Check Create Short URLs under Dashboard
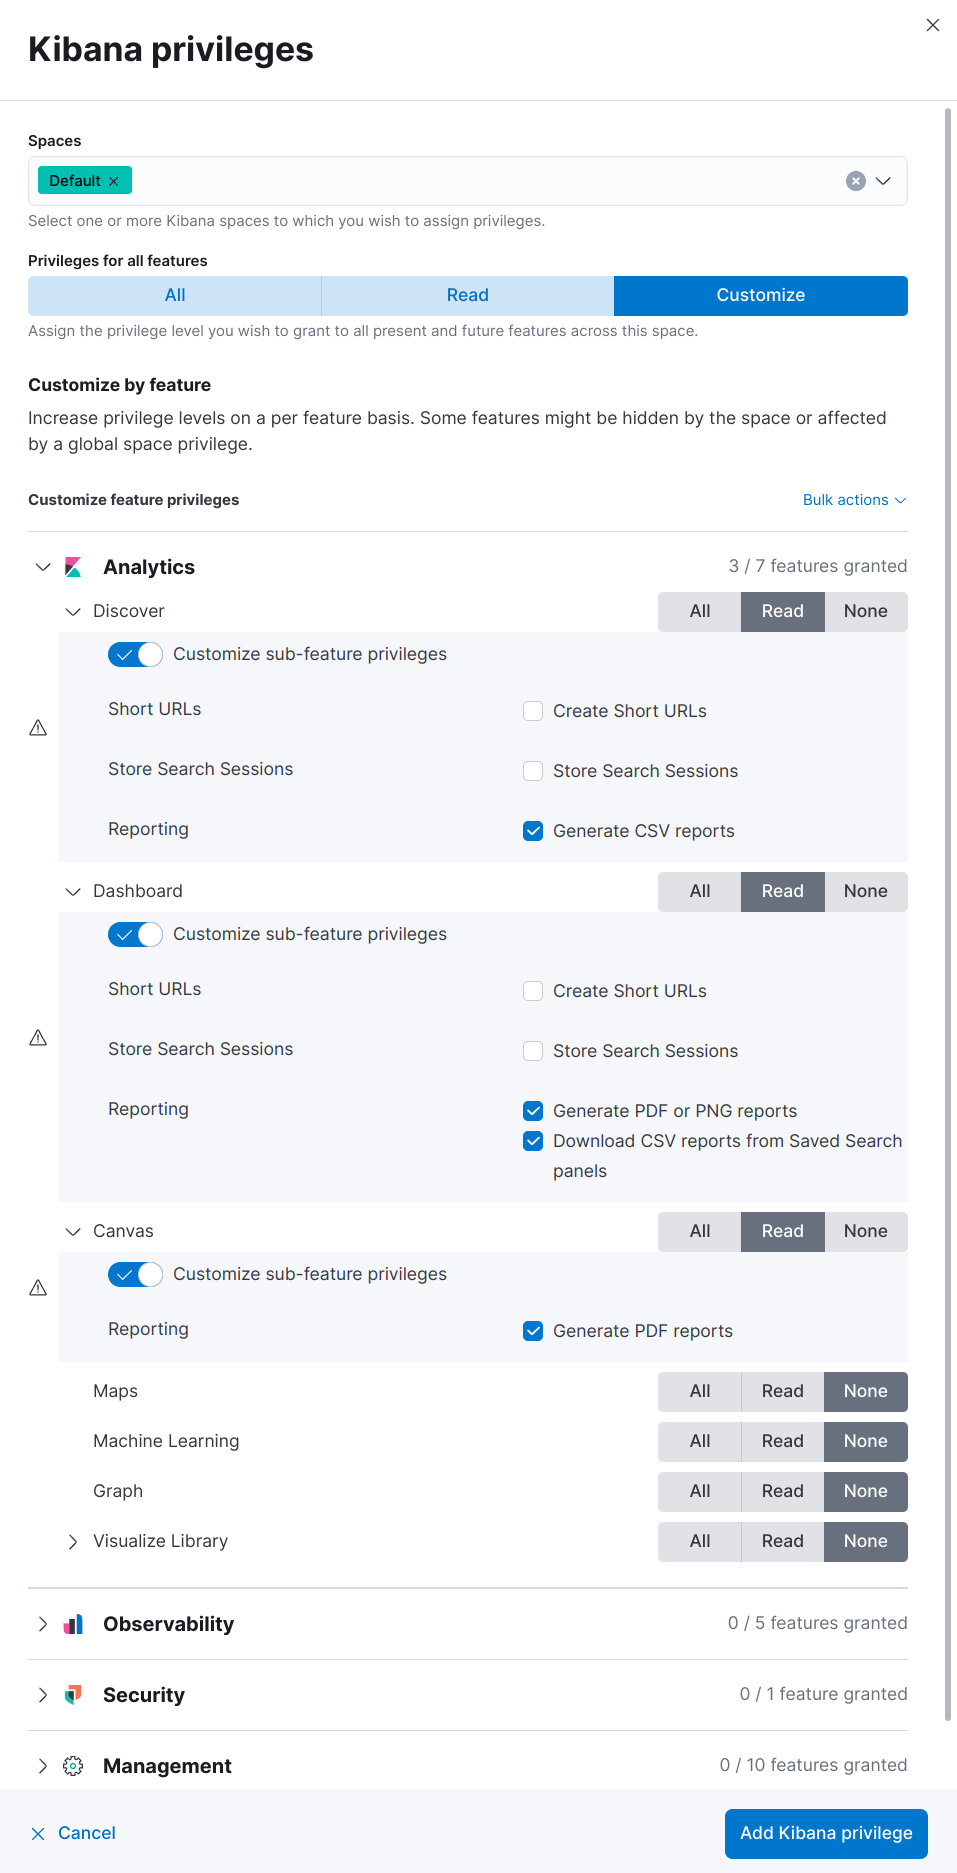Image resolution: width=957 pixels, height=1873 pixels. tap(533, 991)
